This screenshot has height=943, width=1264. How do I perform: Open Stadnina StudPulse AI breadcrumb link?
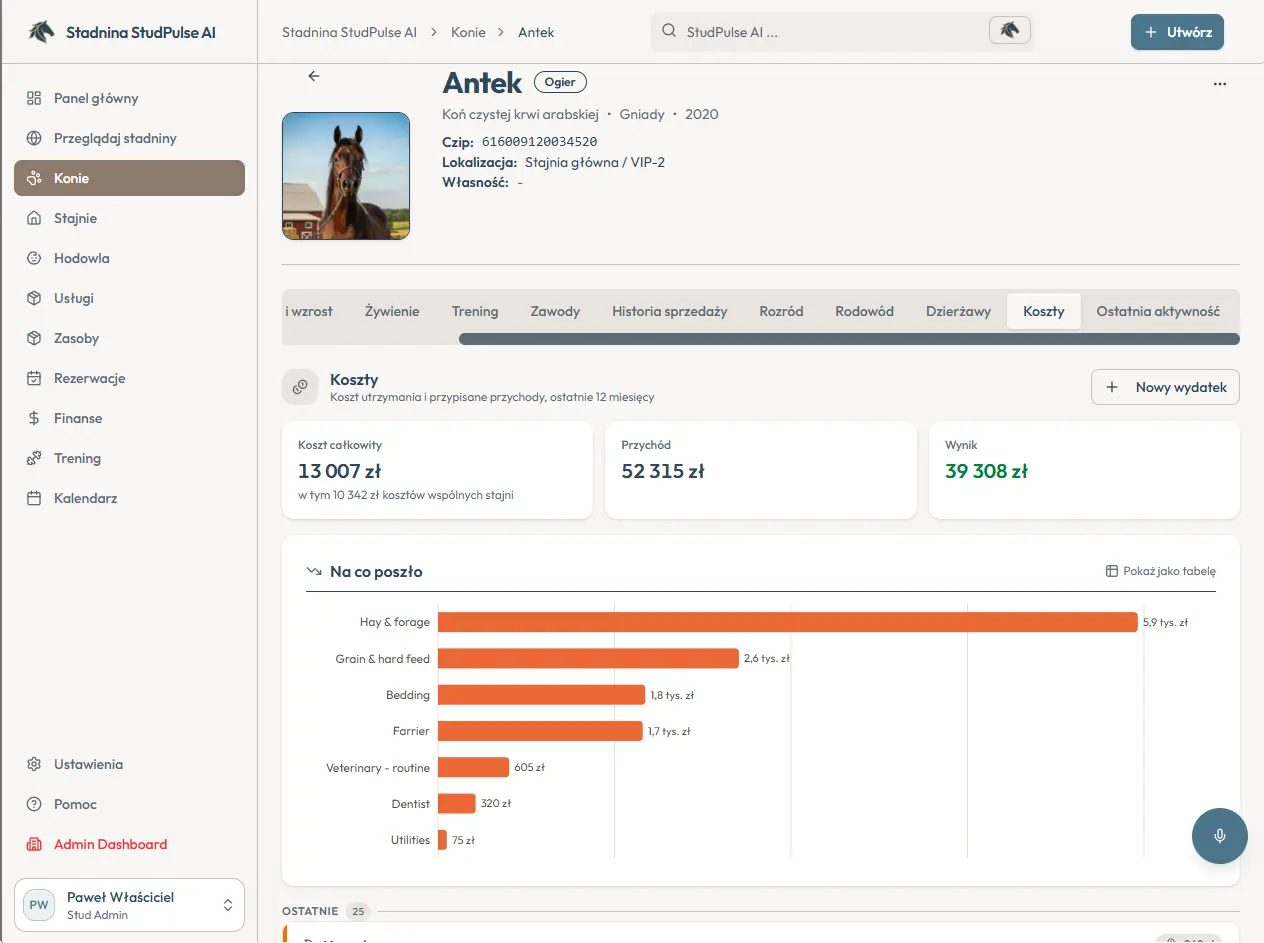tap(349, 32)
